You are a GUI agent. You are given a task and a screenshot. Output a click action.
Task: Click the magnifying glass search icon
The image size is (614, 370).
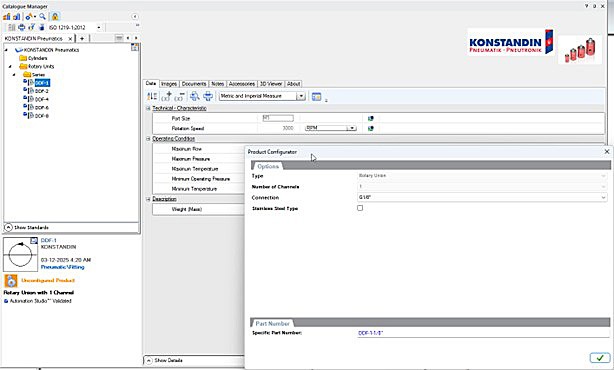[x=42, y=16]
